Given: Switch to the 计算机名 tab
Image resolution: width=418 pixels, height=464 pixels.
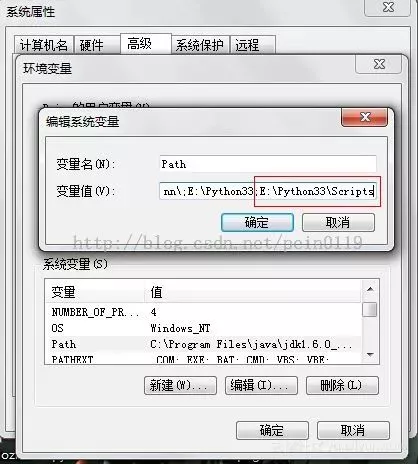Looking at the screenshot, I should tap(44, 45).
